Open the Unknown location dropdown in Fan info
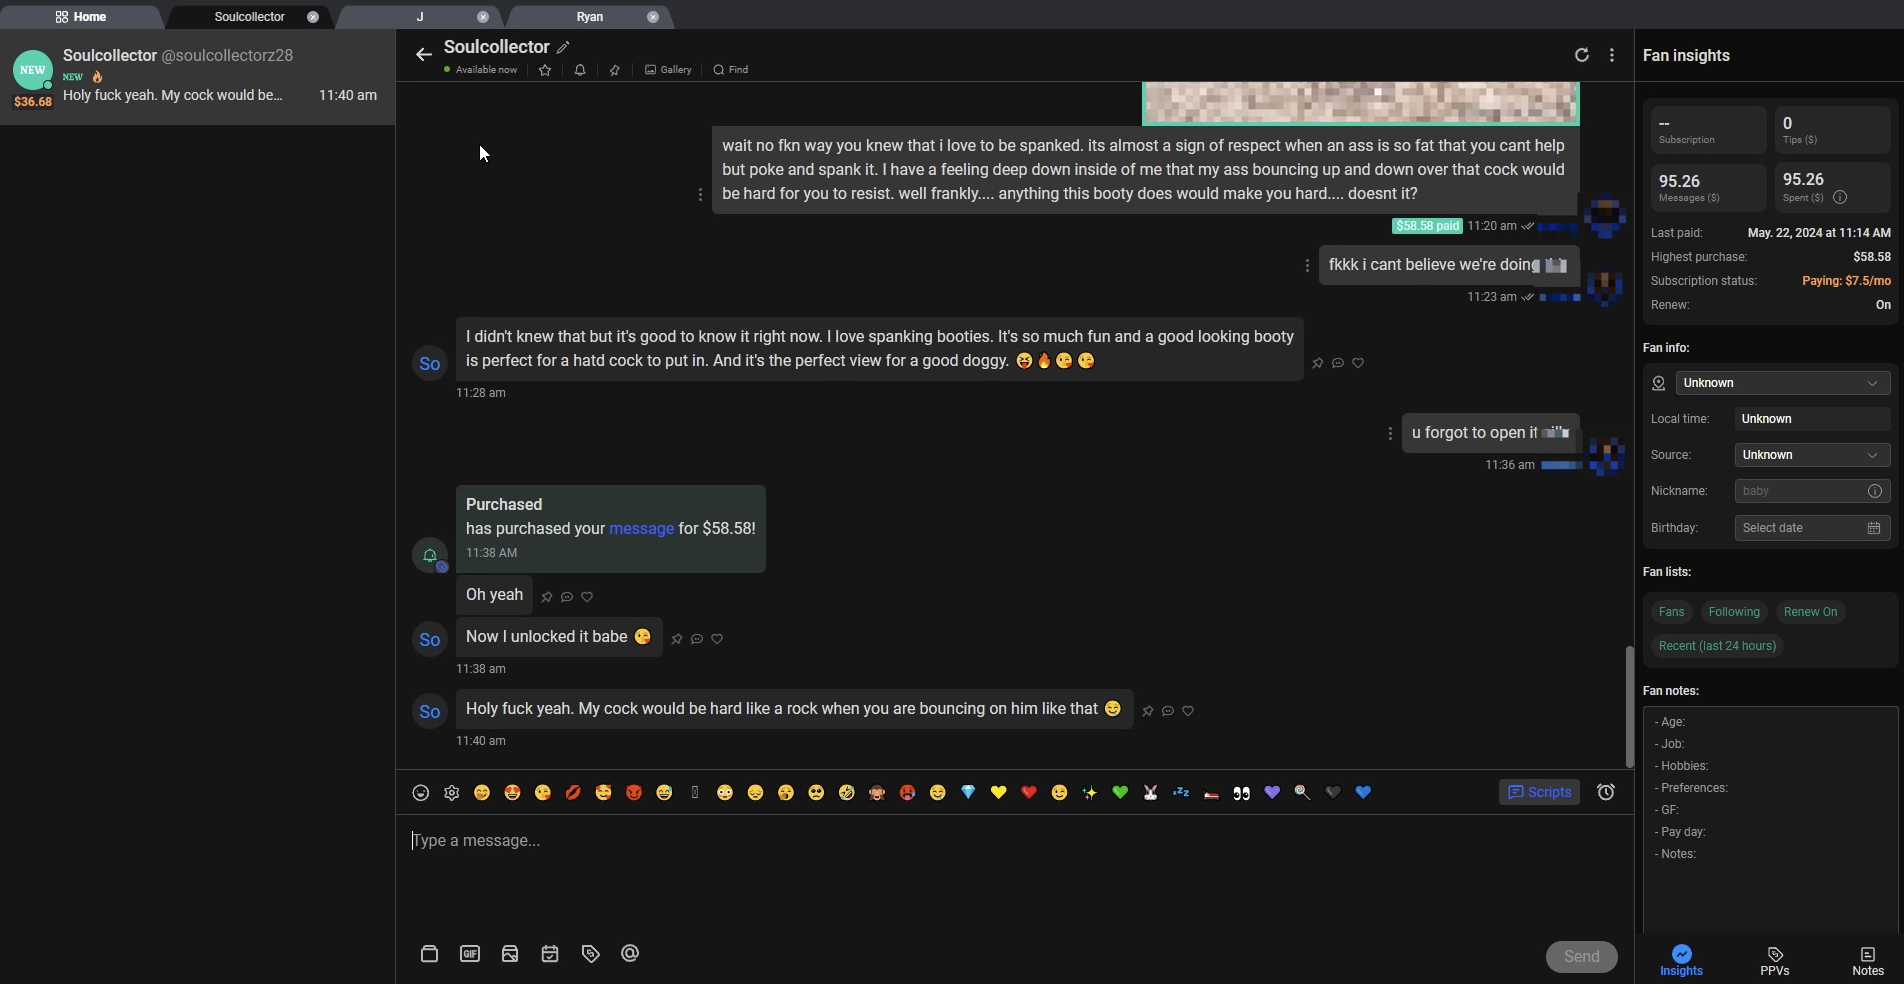Viewport: 1904px width, 984px height. point(1782,383)
